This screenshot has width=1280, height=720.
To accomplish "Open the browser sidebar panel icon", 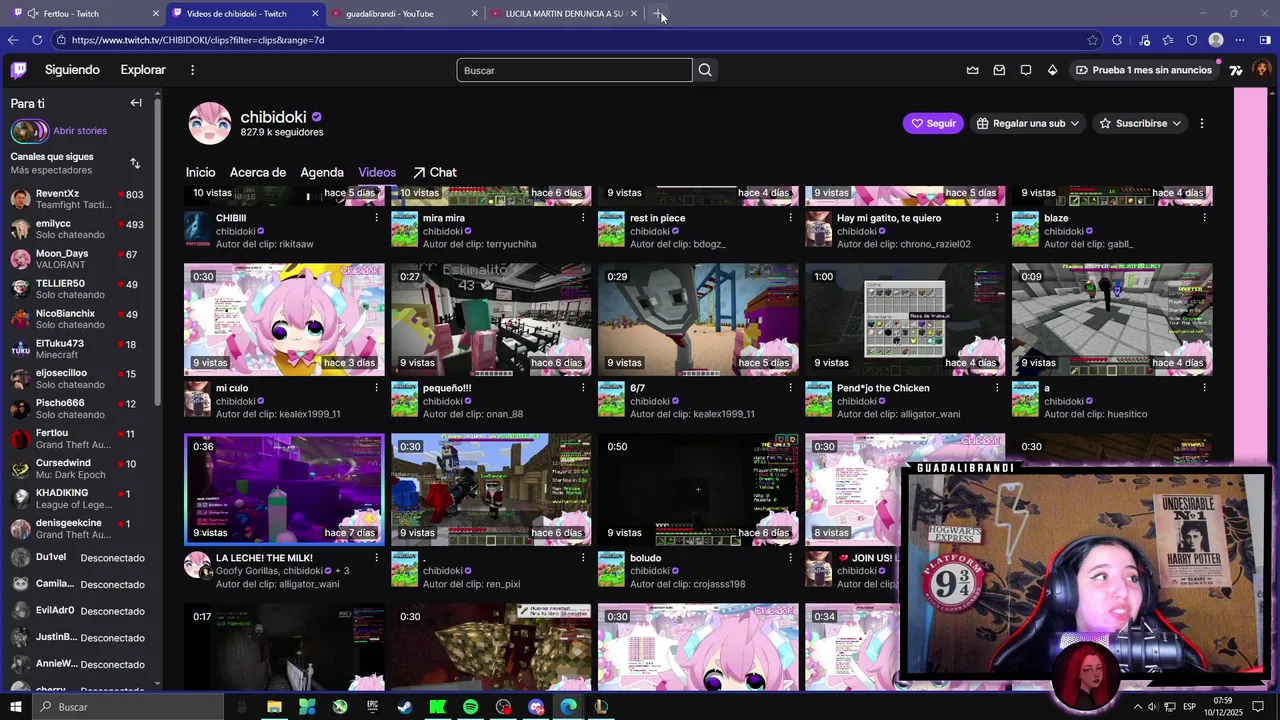I will [x=1265, y=40].
